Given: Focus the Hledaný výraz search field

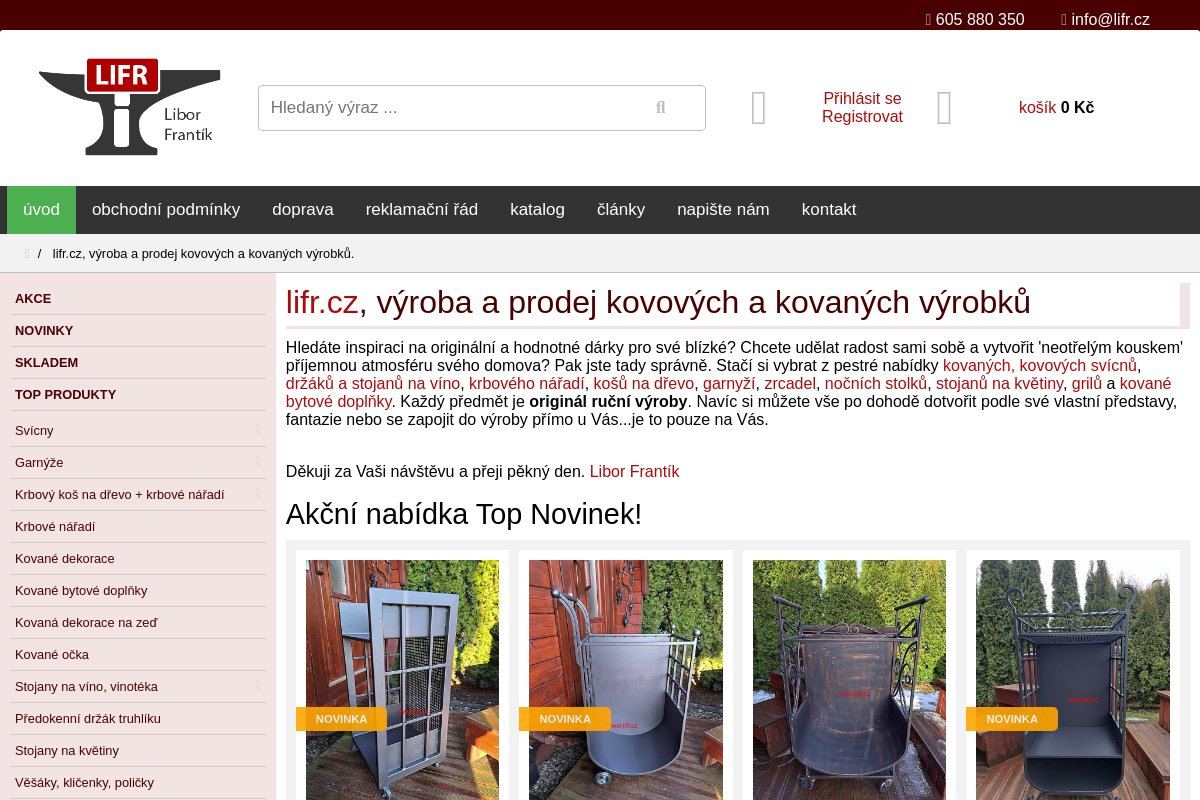Looking at the screenshot, I should pyautogui.click(x=450, y=108).
